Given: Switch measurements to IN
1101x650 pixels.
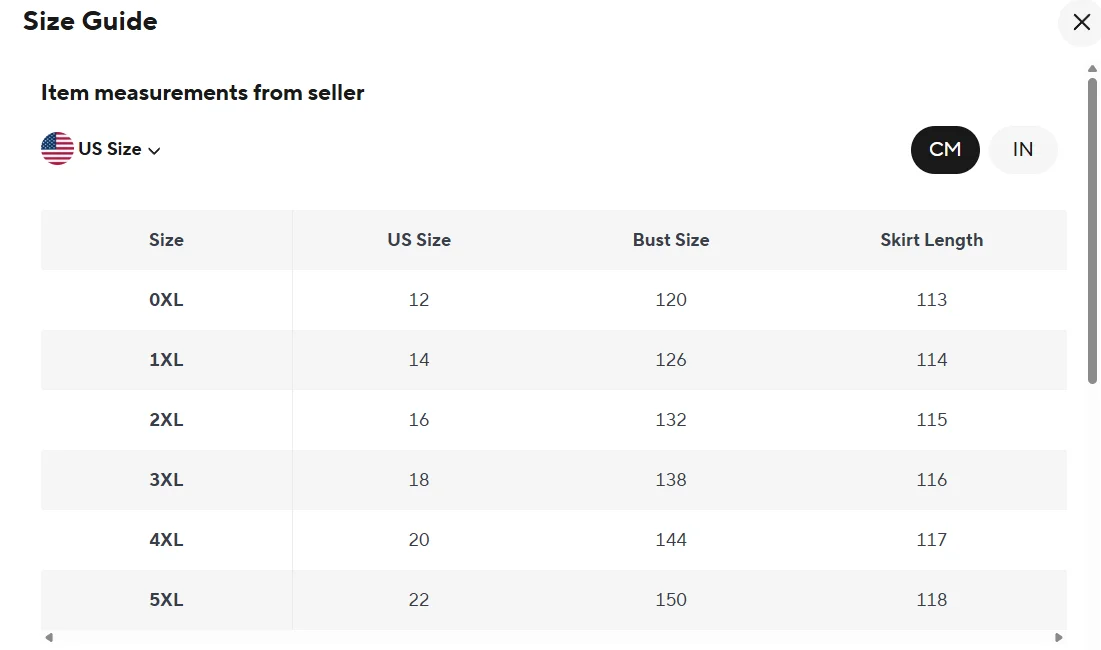Looking at the screenshot, I should click(x=1022, y=150).
